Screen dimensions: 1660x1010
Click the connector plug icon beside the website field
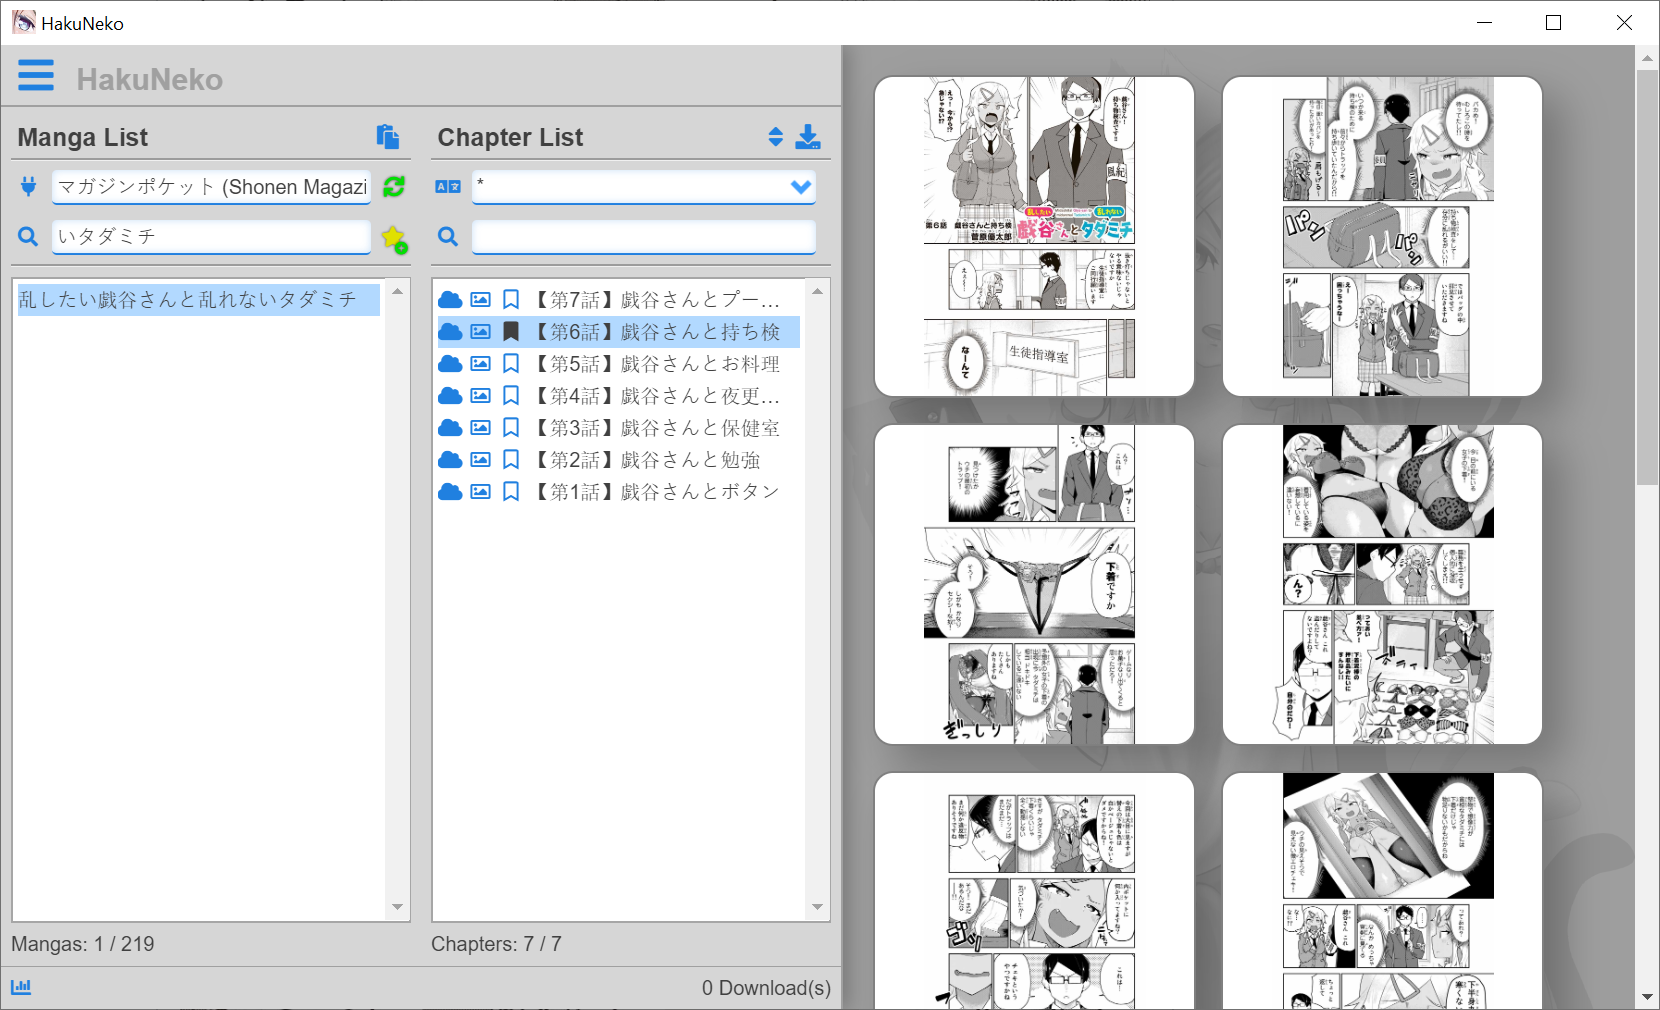28,187
